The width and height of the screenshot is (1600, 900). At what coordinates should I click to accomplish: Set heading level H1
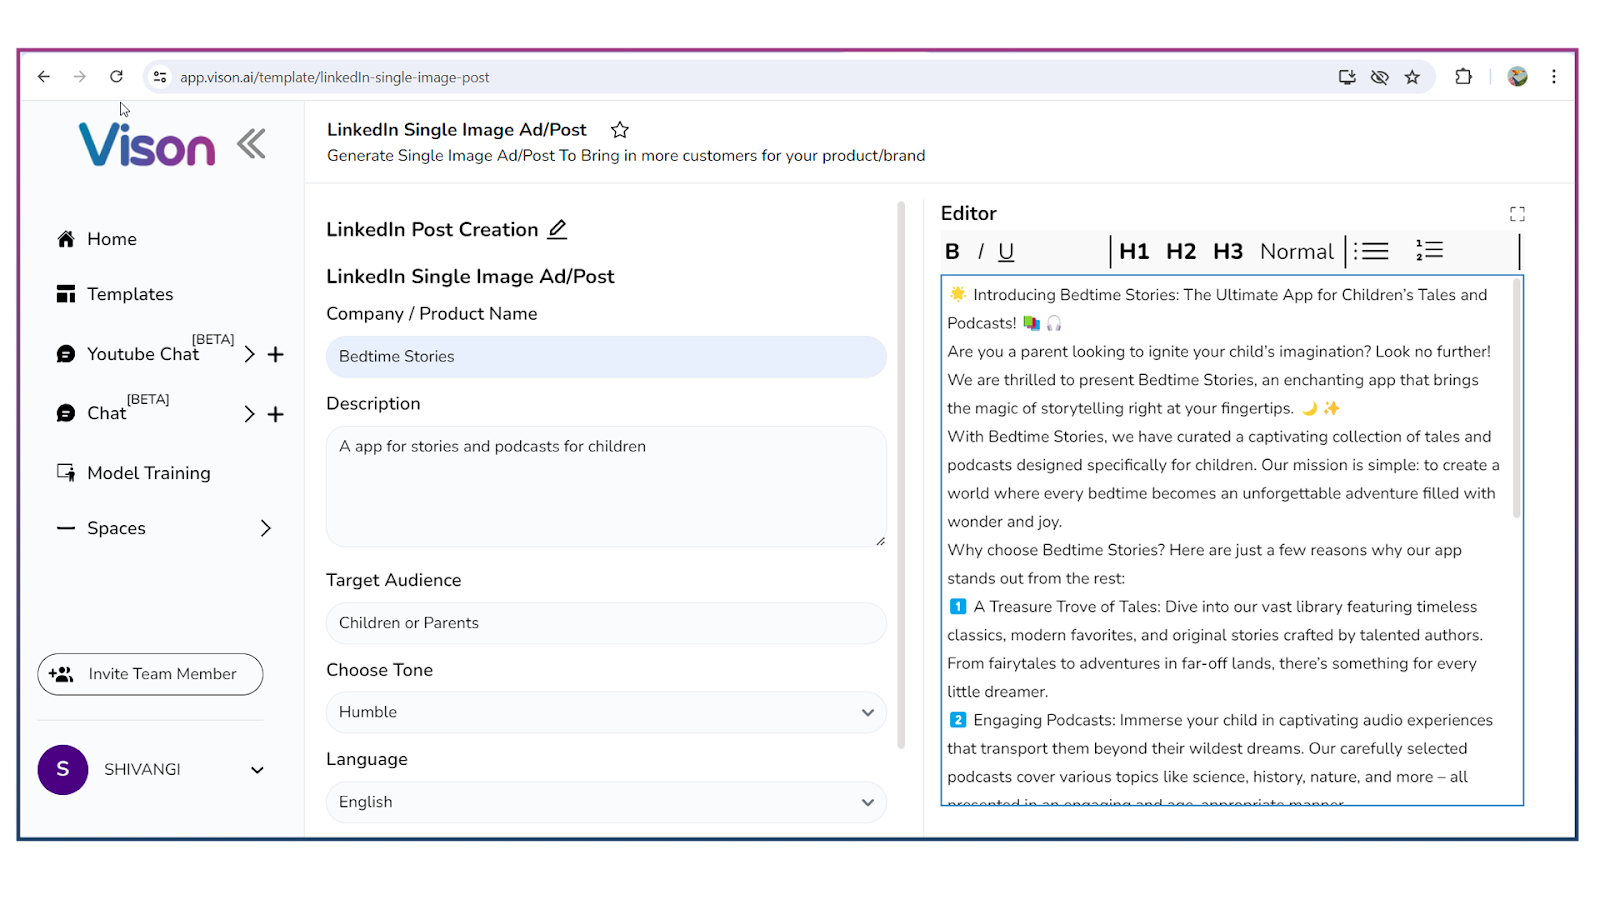pos(1134,252)
